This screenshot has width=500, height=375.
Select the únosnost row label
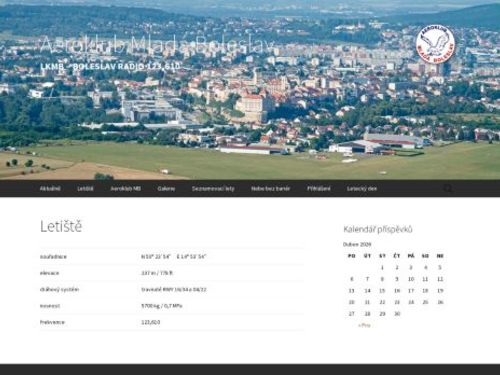coord(50,306)
